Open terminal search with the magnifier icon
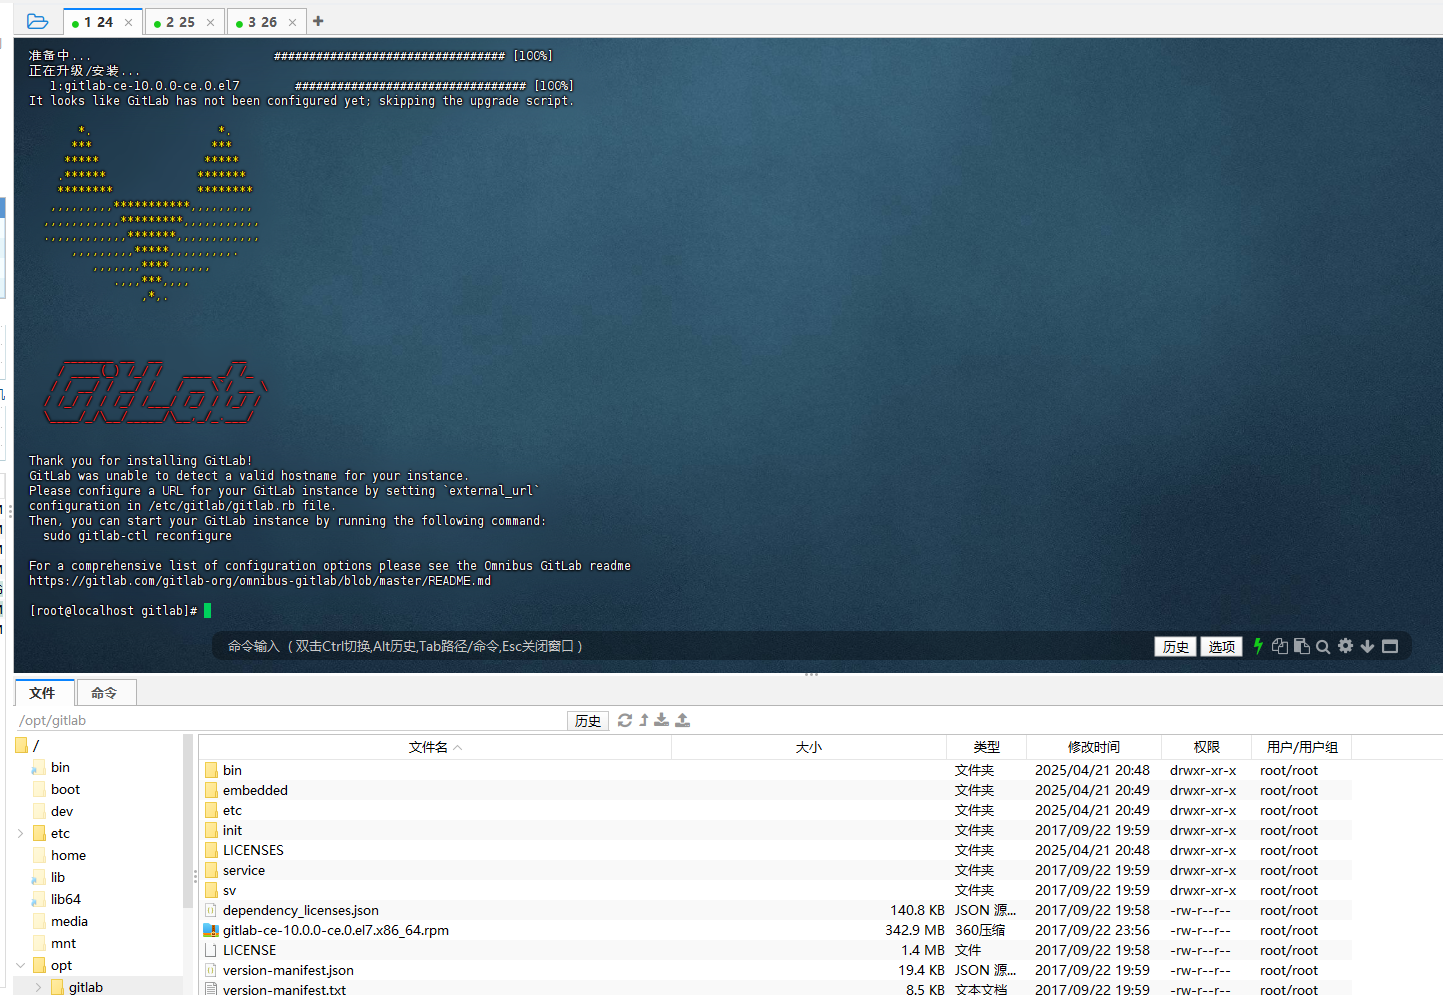This screenshot has width=1443, height=995. point(1323,646)
